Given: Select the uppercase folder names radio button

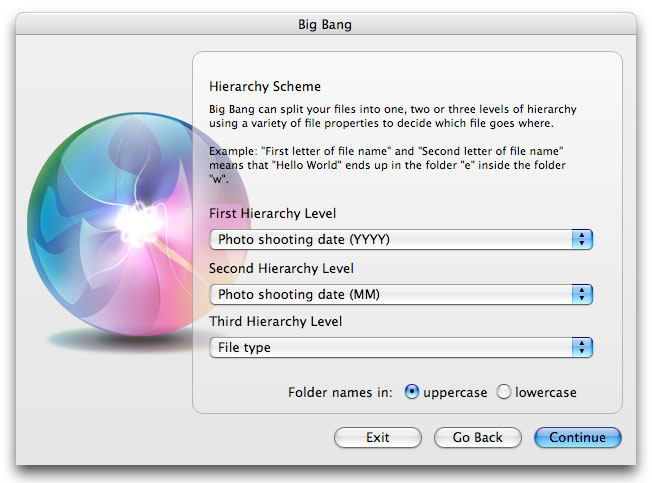Looking at the screenshot, I should point(412,392).
